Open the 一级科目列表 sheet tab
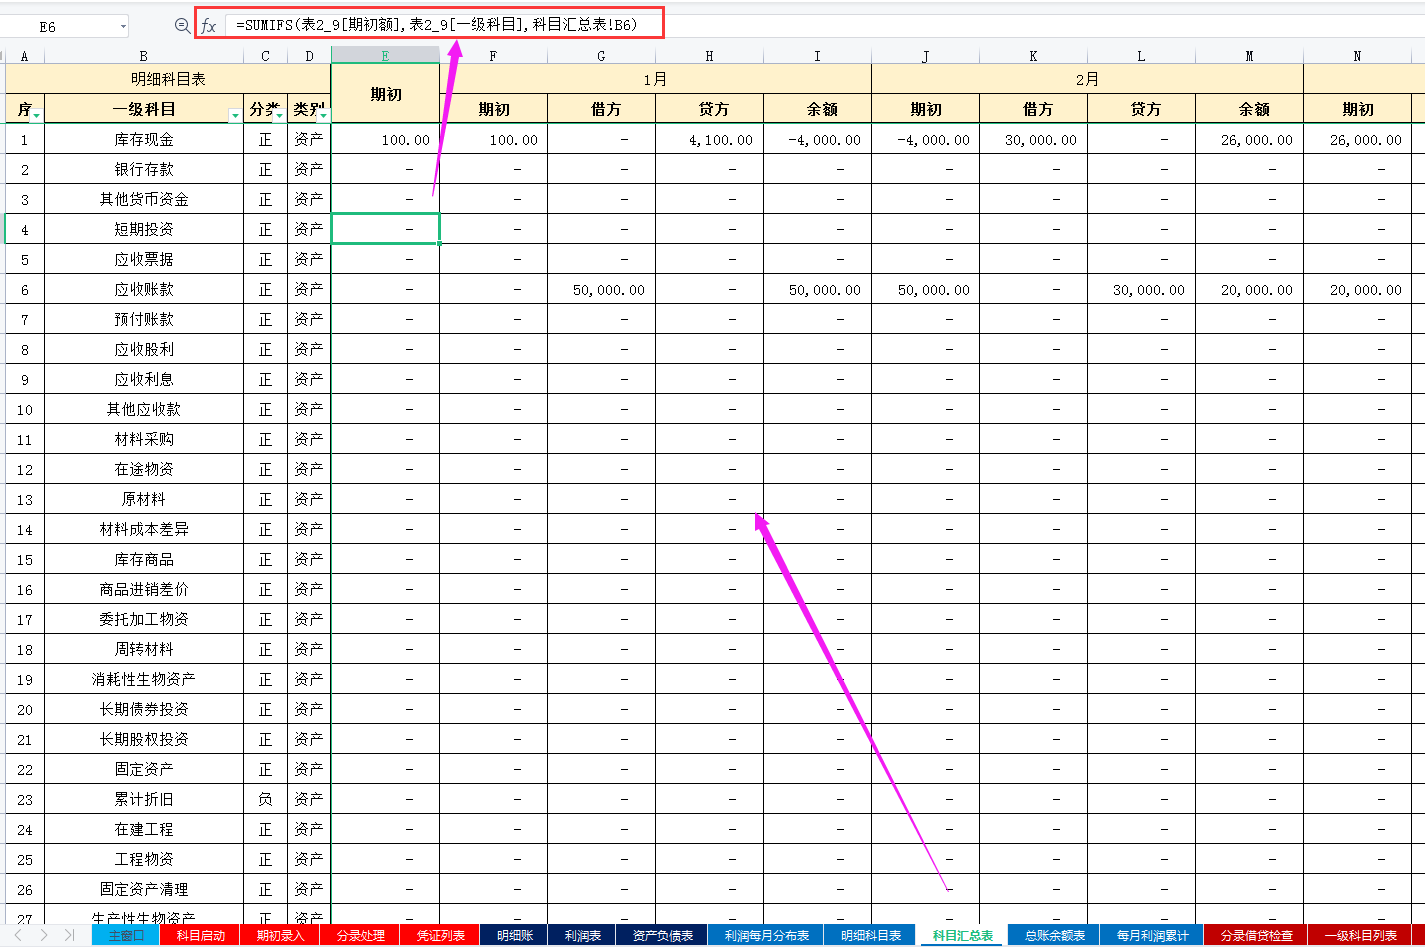 [x=1360, y=936]
